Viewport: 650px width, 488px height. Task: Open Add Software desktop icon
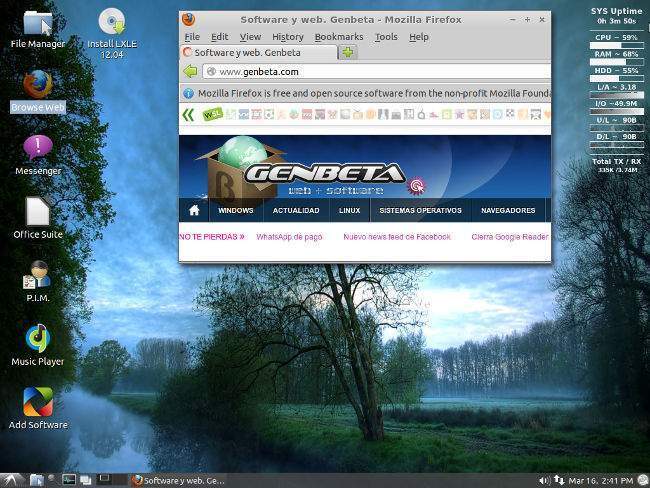pyautogui.click(x=37, y=402)
